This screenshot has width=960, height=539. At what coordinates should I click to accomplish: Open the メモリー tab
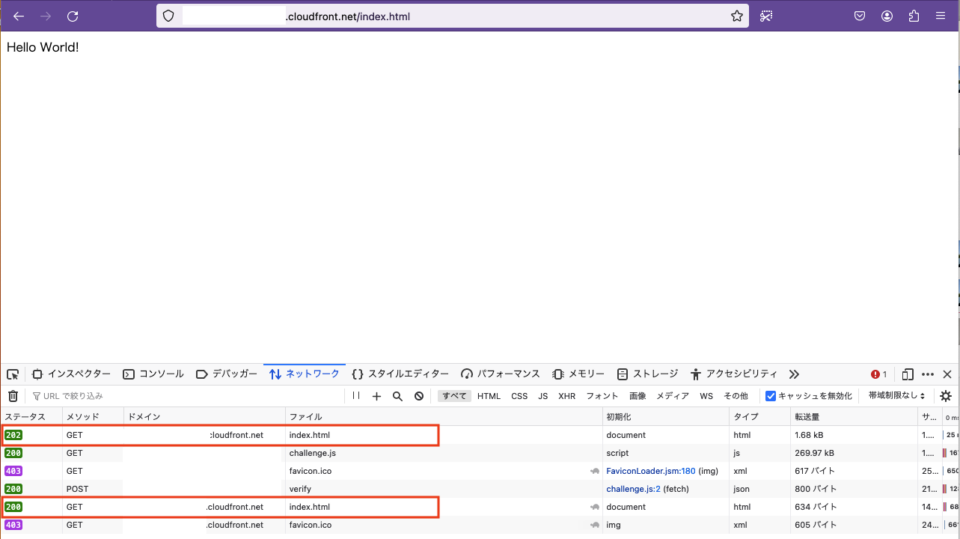coord(578,374)
